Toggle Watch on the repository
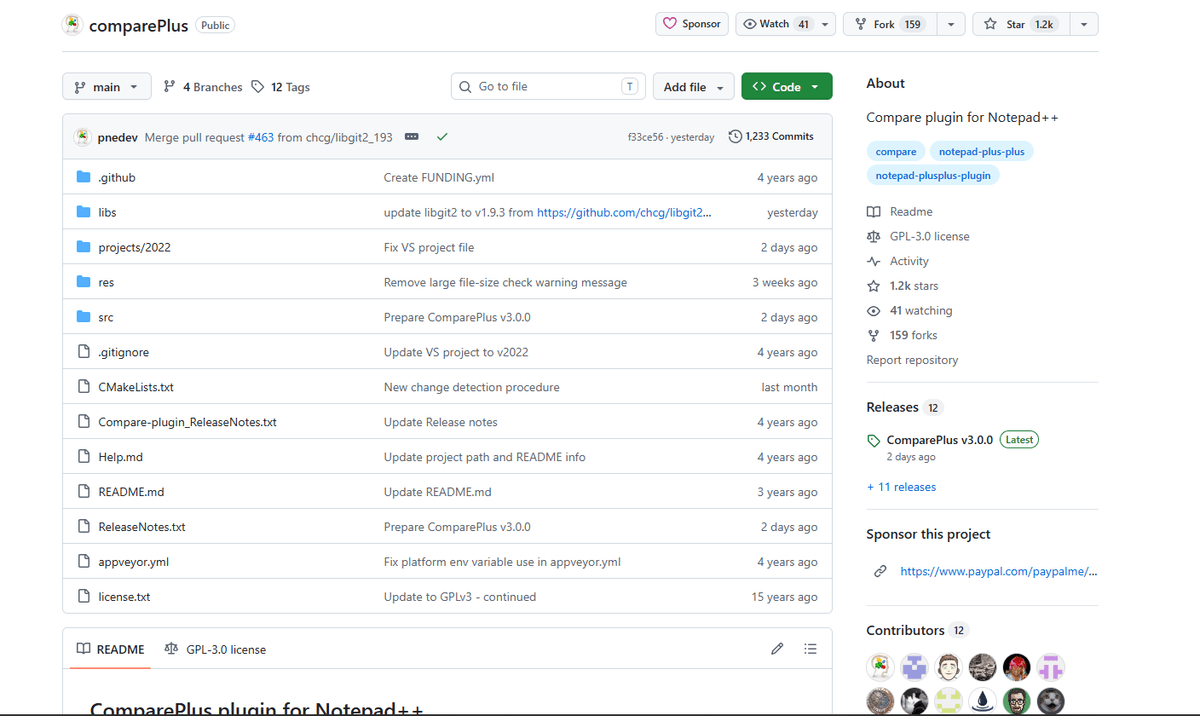 coord(777,24)
